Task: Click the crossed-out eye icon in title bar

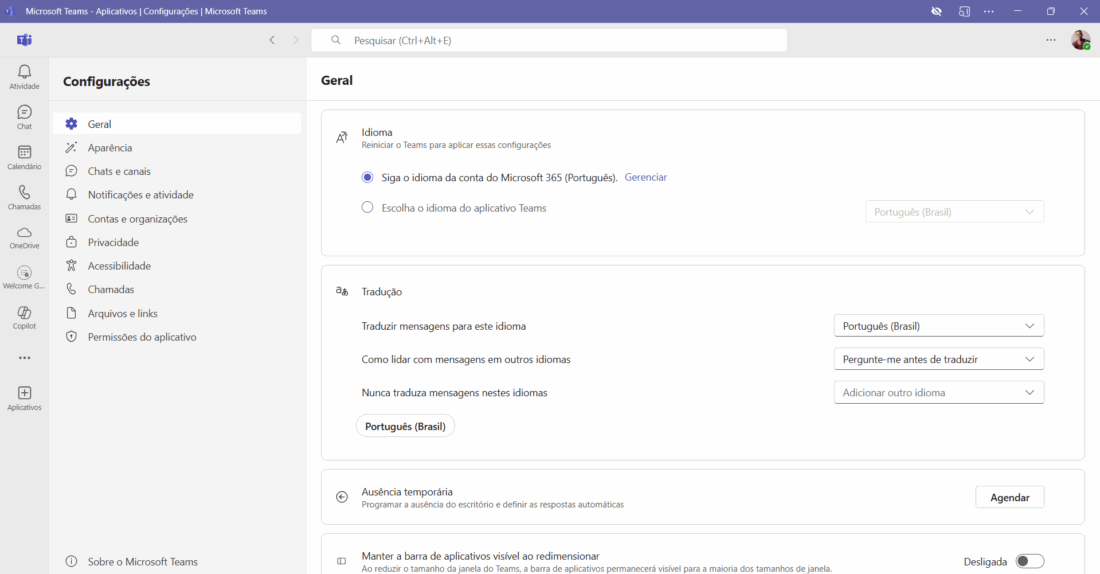Action: [x=937, y=11]
